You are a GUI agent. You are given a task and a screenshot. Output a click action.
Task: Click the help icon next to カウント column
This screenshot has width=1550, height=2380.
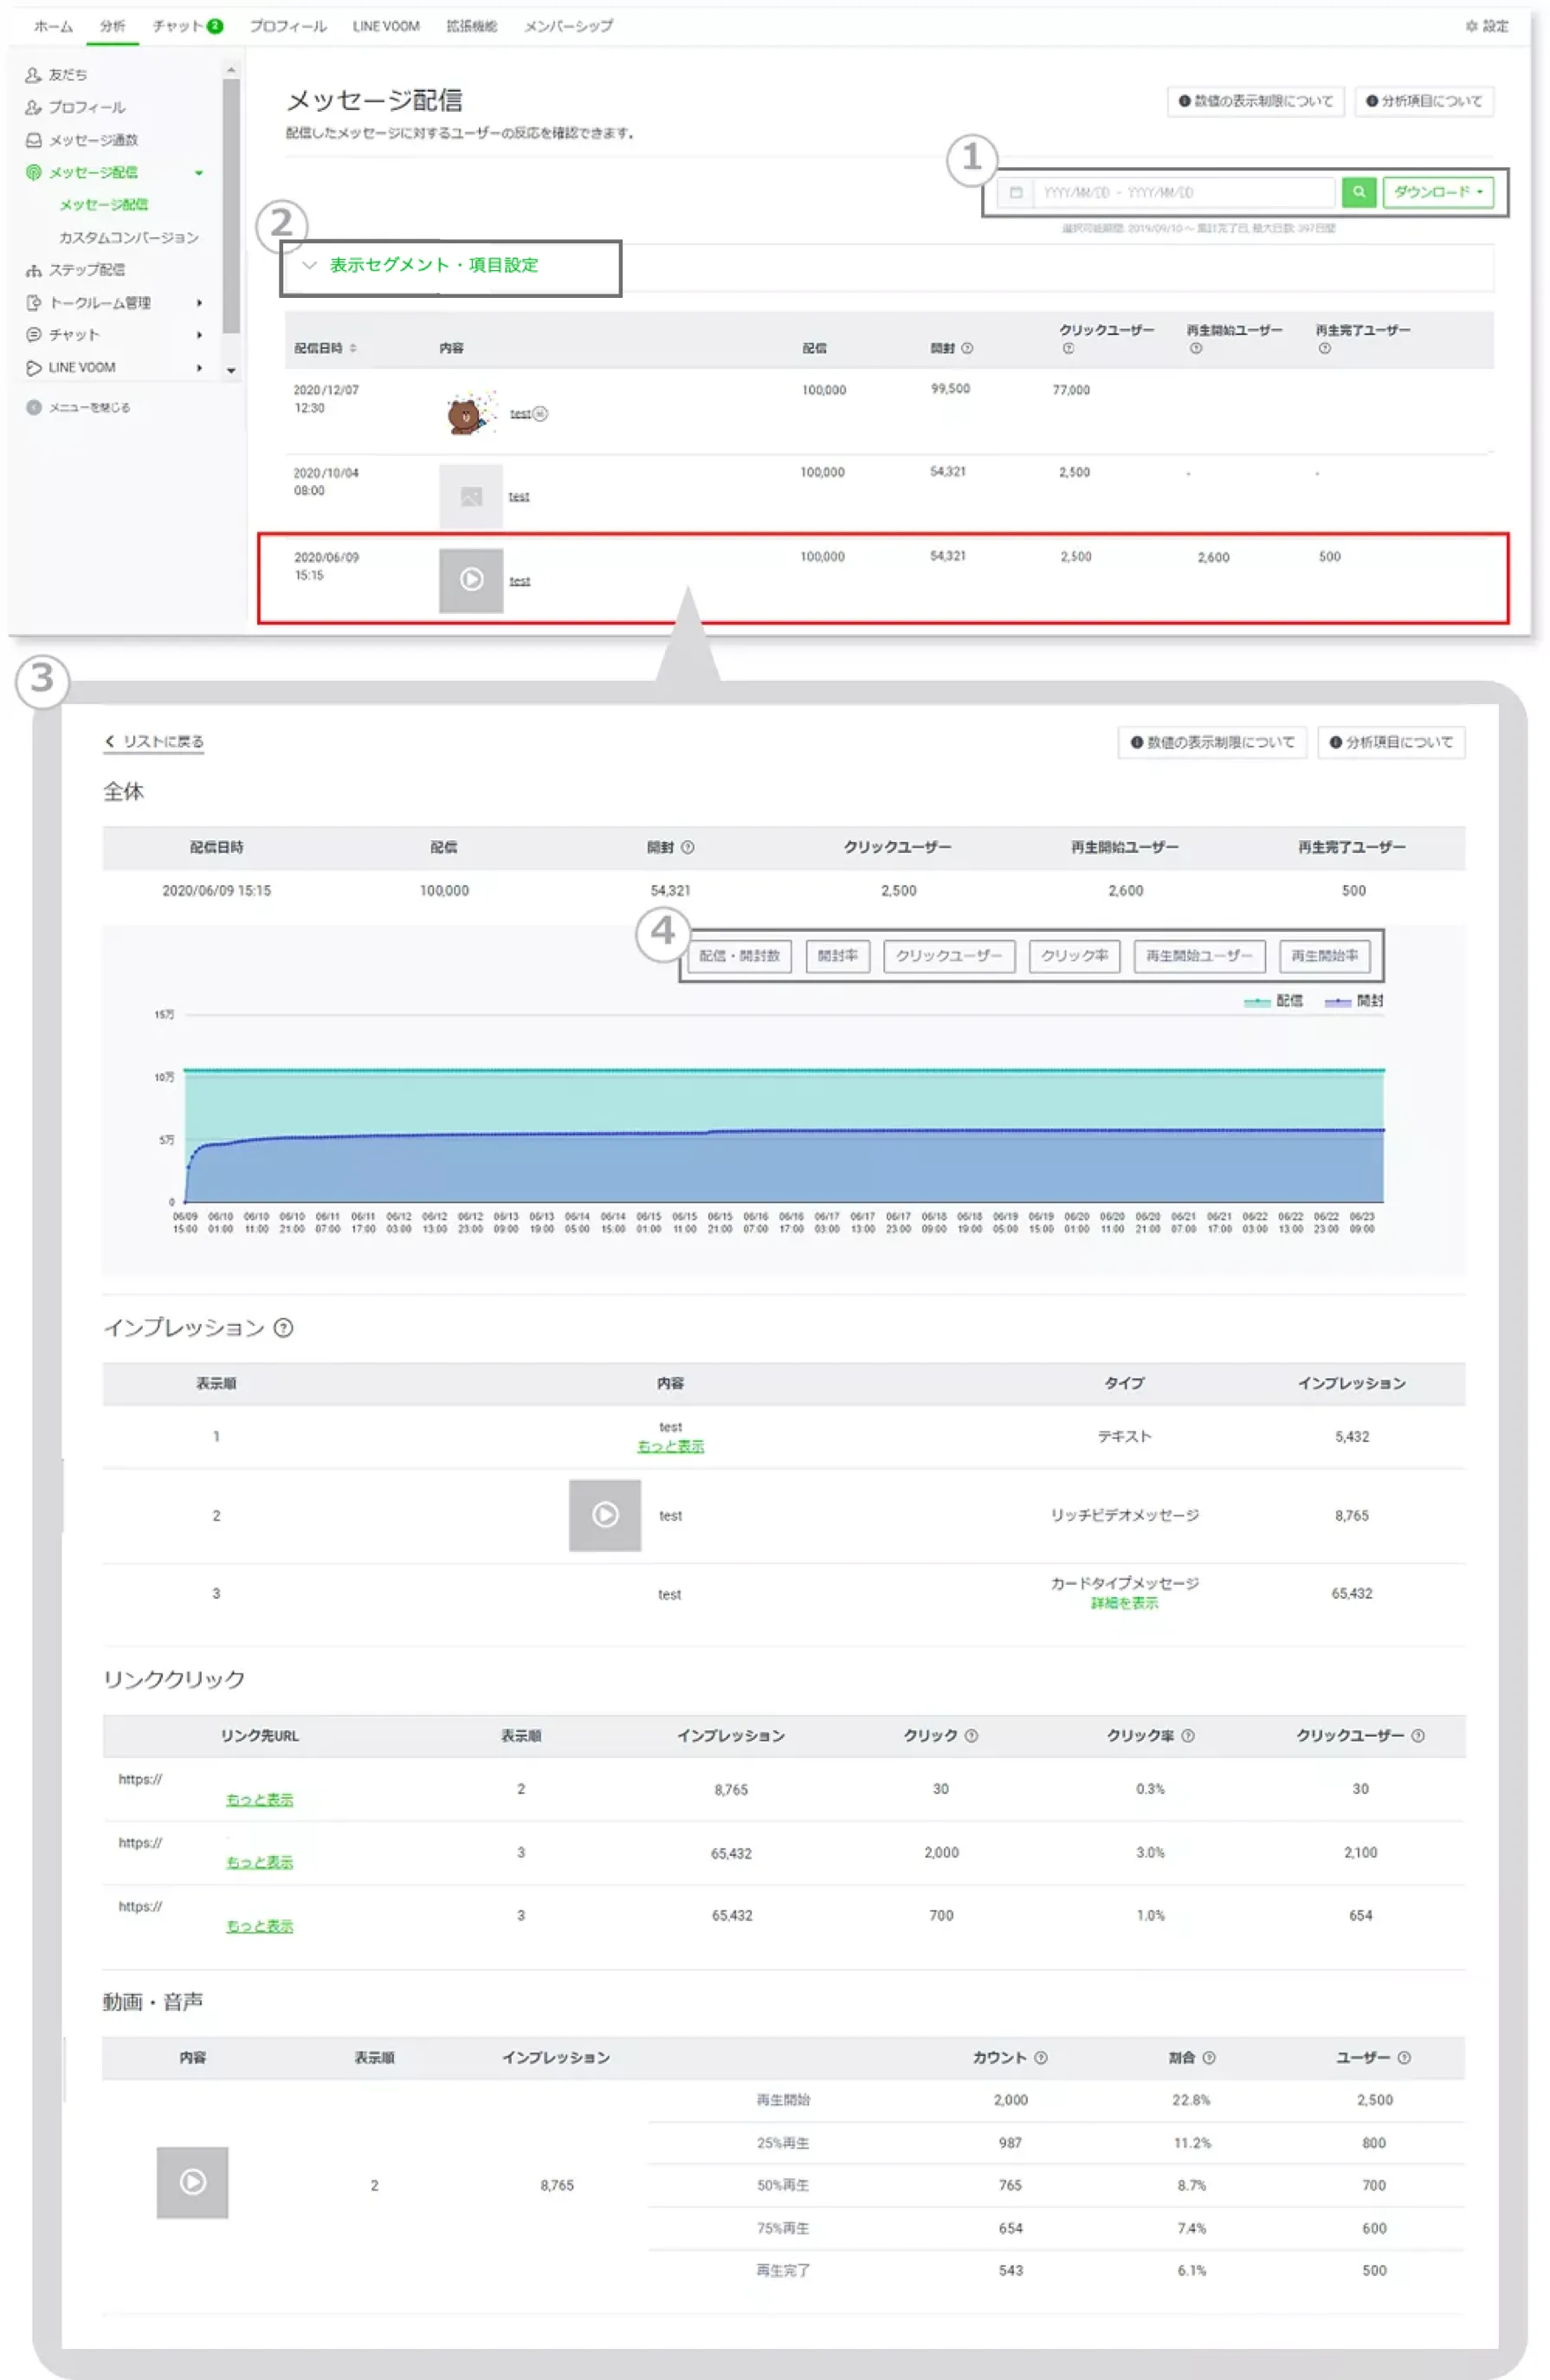pos(1040,2058)
